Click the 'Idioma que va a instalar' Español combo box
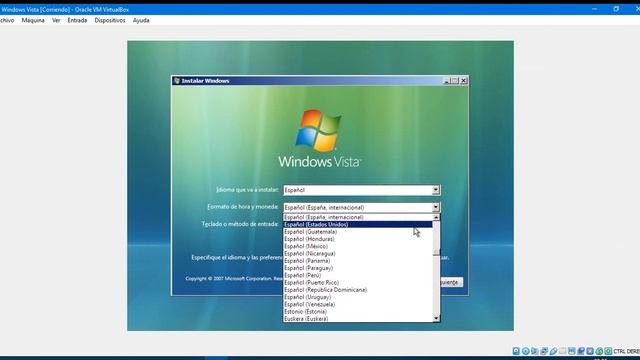This screenshot has width=640, height=360. click(x=361, y=190)
